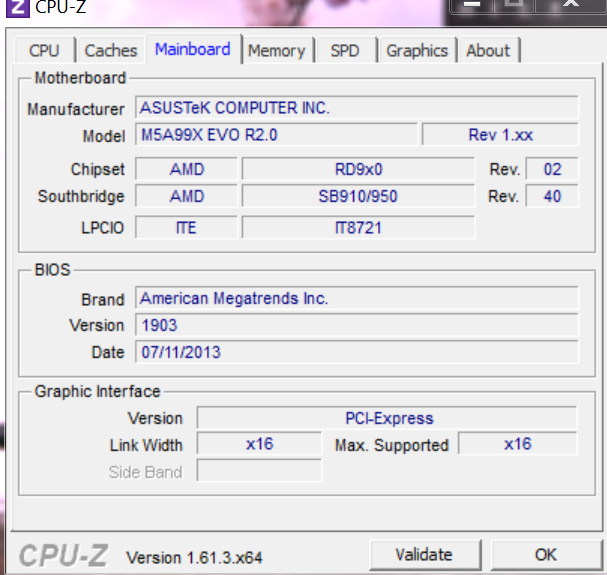Click the Max. Supported x16 value
Viewport: 607px width, 575px height.
coord(518,444)
